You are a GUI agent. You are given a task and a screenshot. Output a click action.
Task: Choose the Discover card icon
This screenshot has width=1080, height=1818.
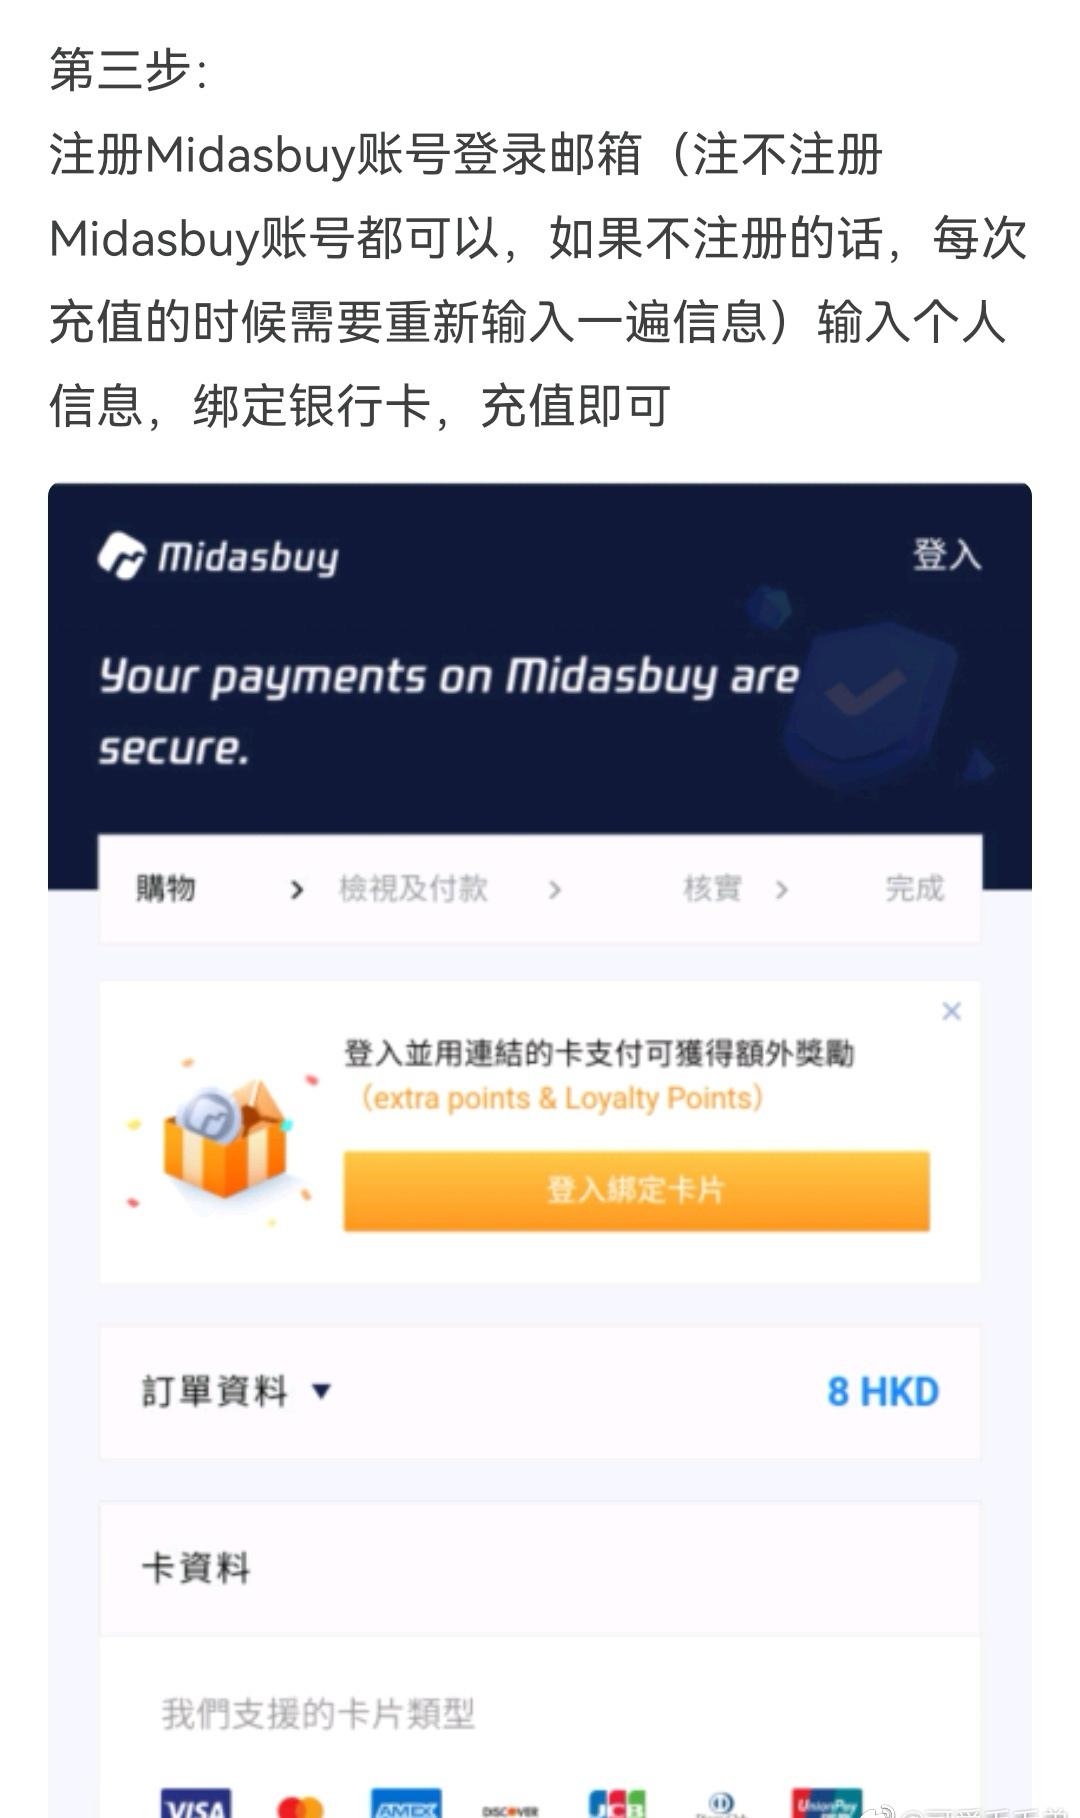510,1809
